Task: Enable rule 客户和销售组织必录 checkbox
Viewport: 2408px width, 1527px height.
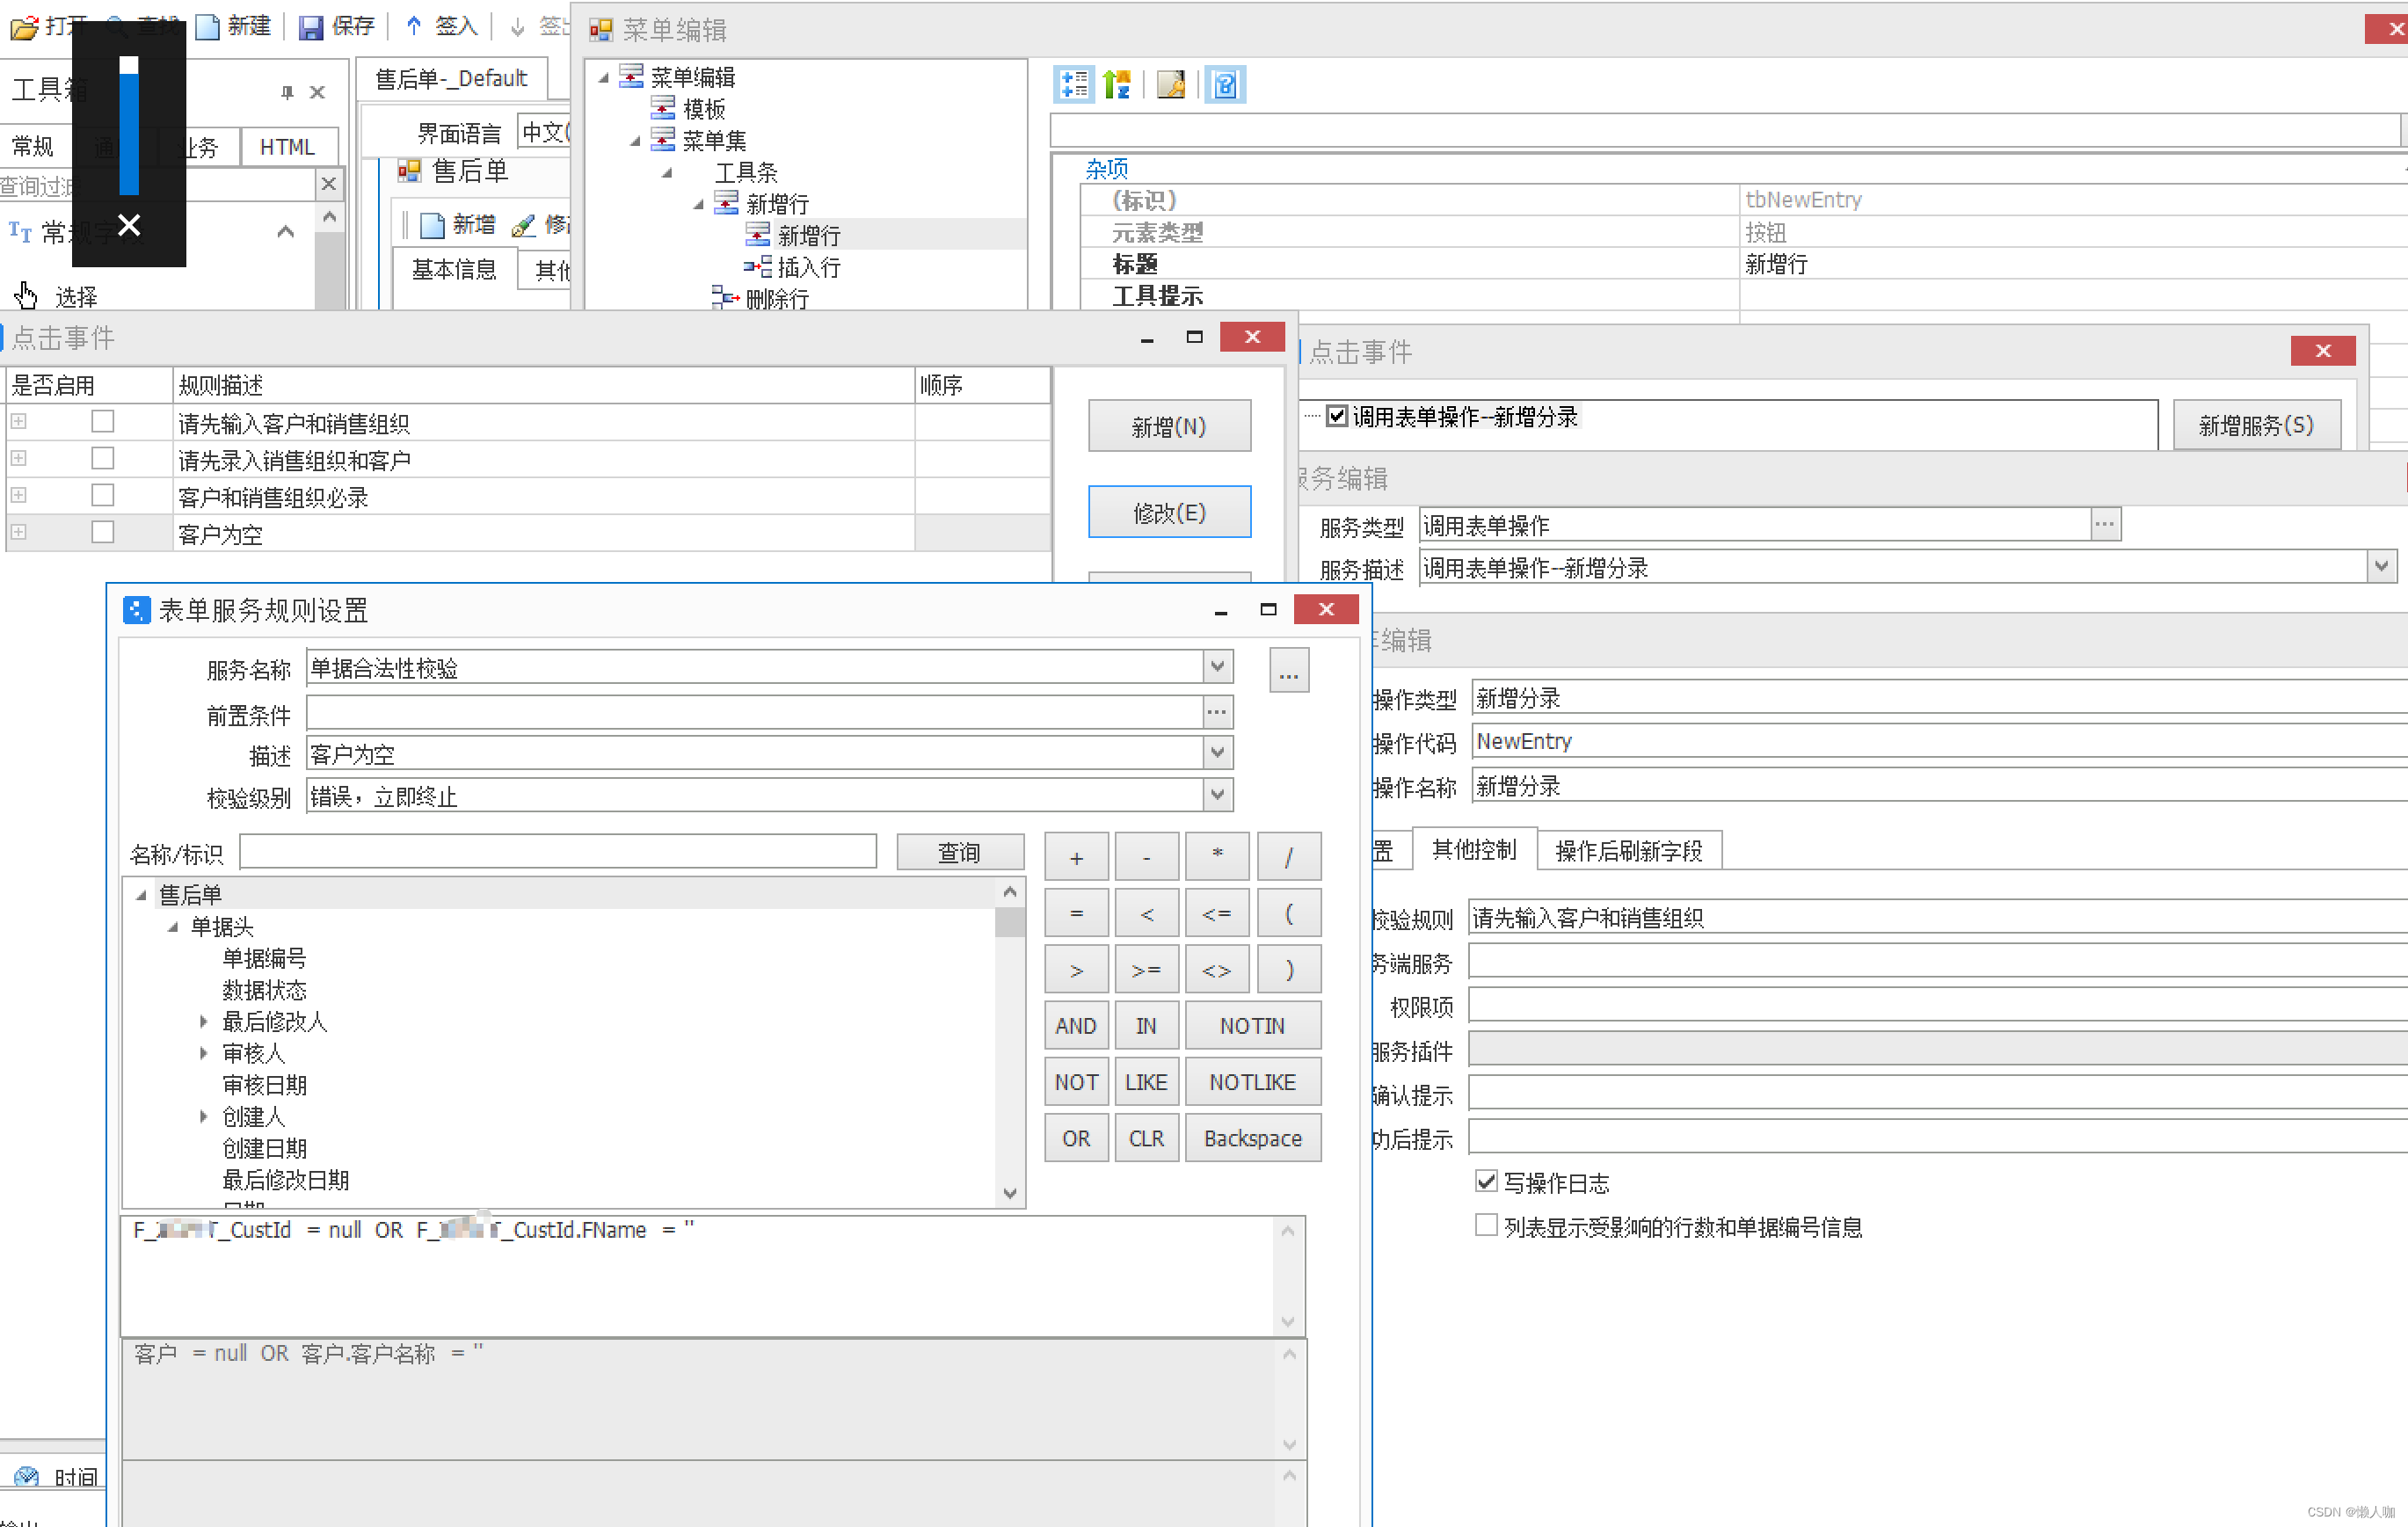Action: pos(102,495)
